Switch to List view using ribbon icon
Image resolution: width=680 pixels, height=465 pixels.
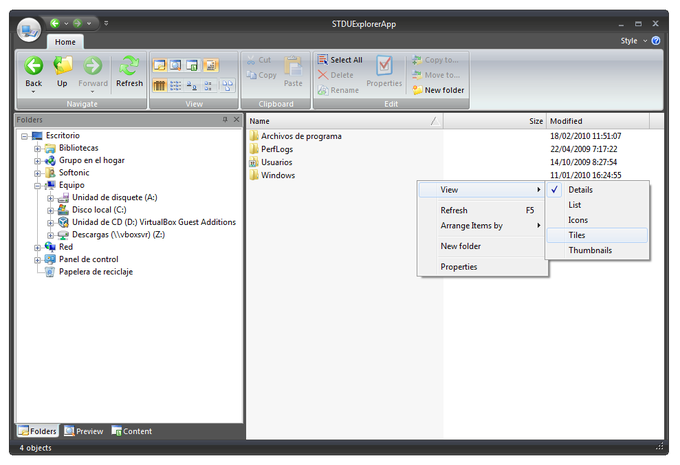point(176,85)
